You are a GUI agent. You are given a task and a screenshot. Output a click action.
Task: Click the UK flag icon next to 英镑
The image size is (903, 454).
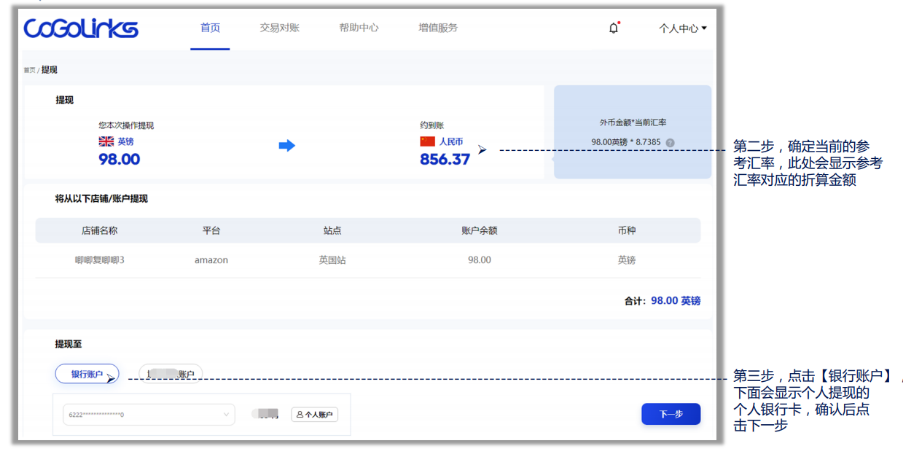pyautogui.click(x=106, y=141)
